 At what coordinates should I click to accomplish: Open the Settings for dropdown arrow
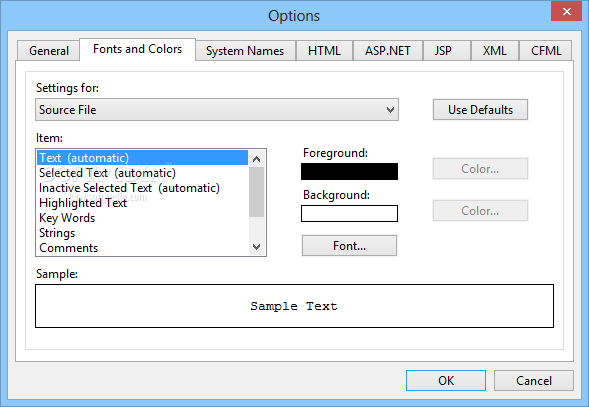coord(390,110)
